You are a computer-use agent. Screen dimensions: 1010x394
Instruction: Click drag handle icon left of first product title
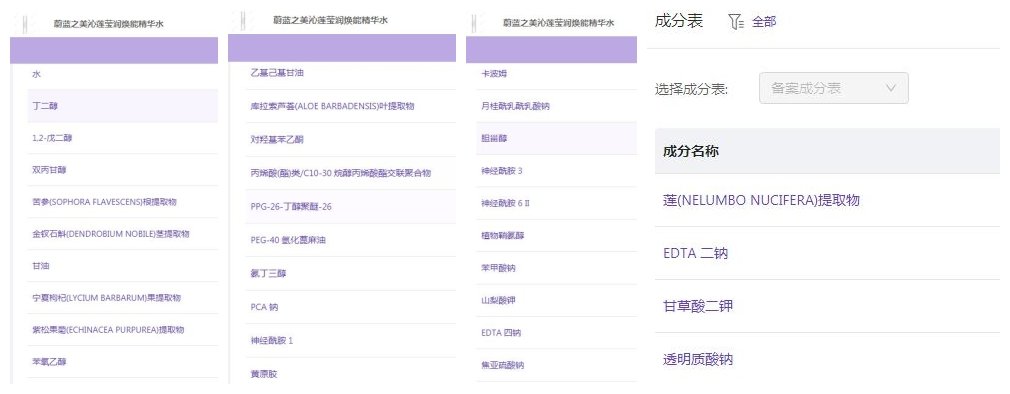(x=25, y=24)
